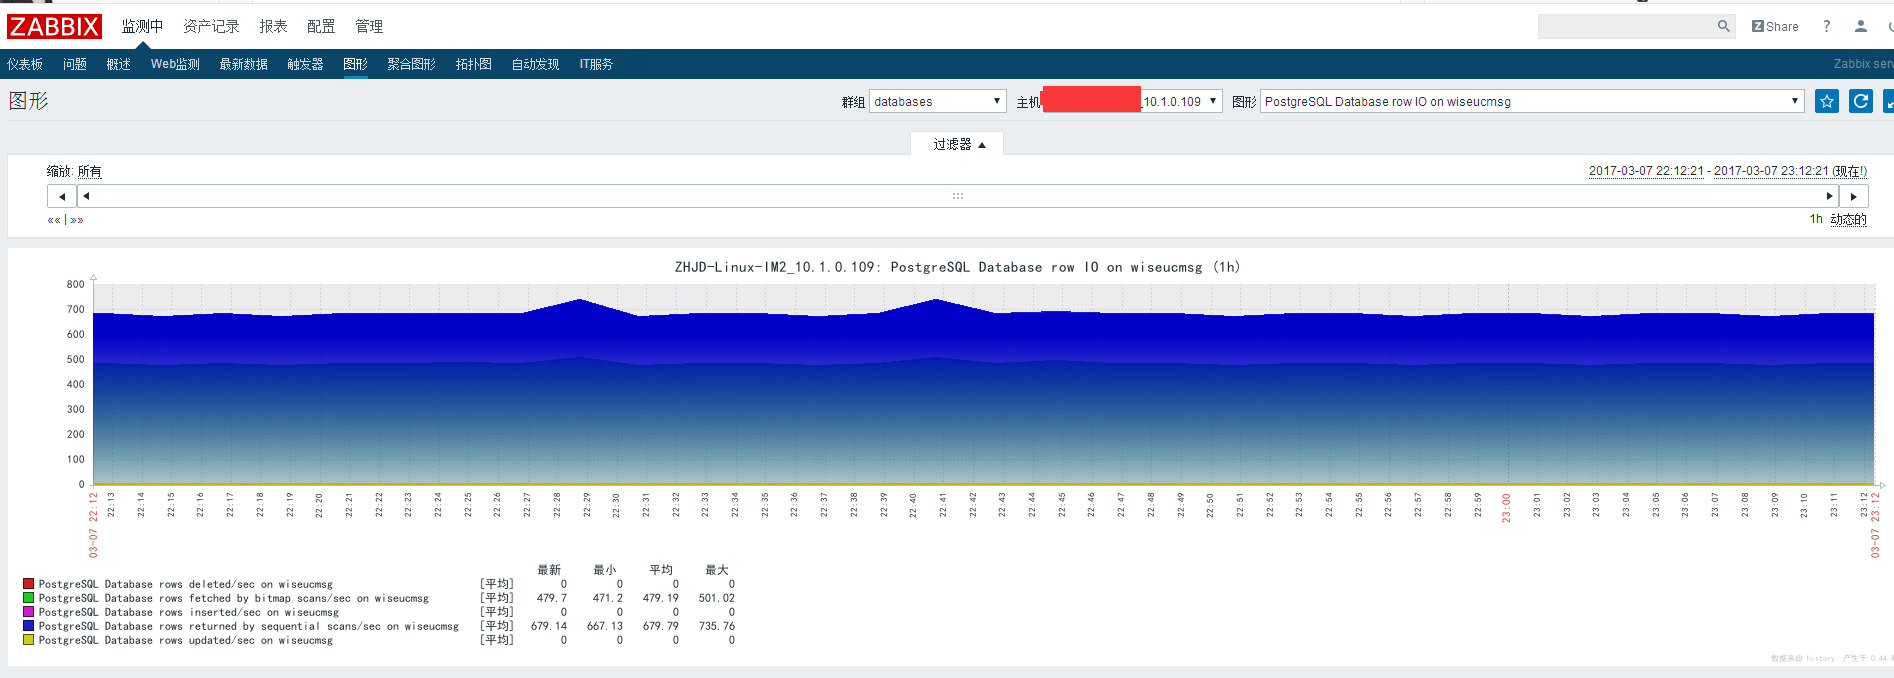The width and height of the screenshot is (1894, 678).
Task: Open the 主机 host dropdown
Action: 1132,101
